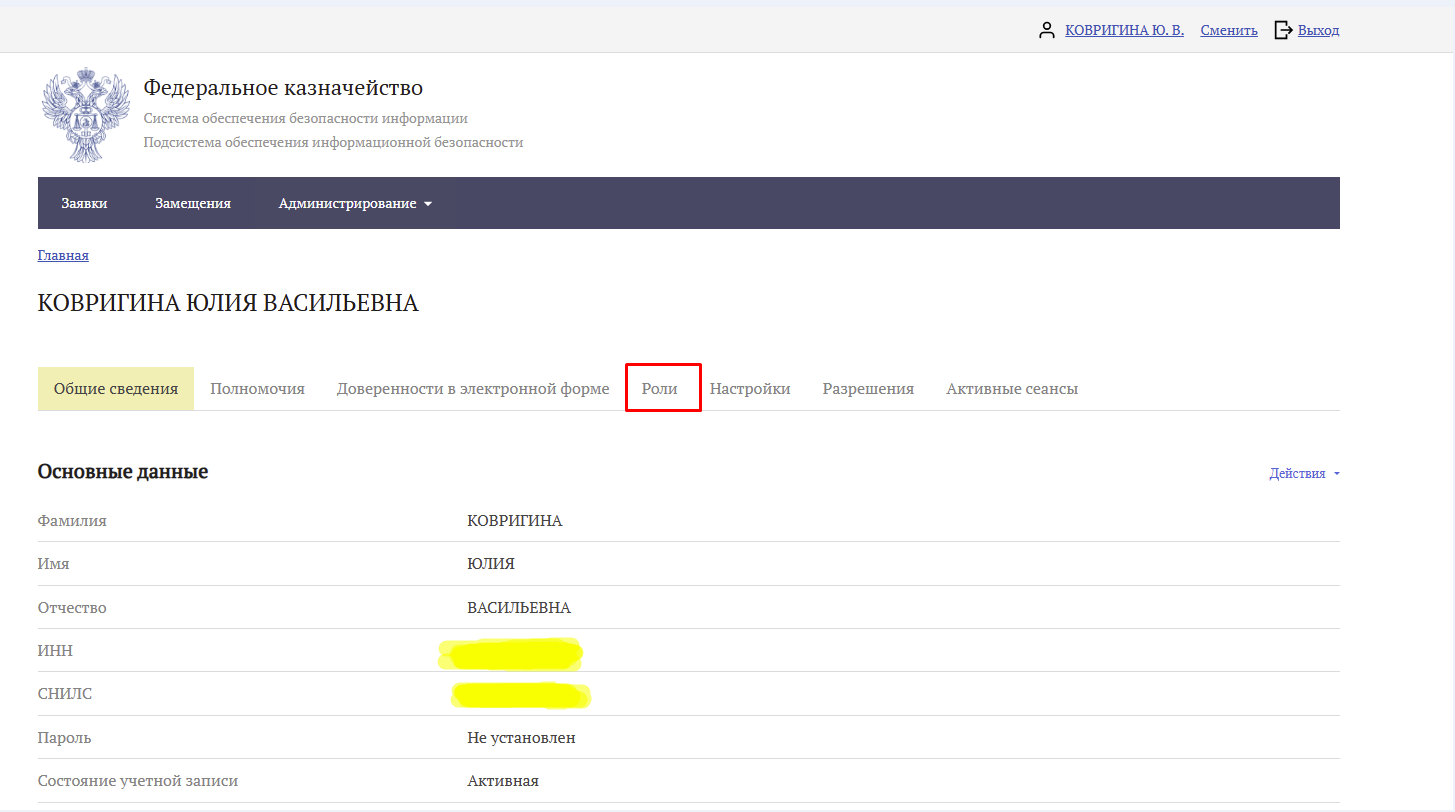The height and width of the screenshot is (812, 1455).
Task: Open the Настройки tab
Action: 750,389
